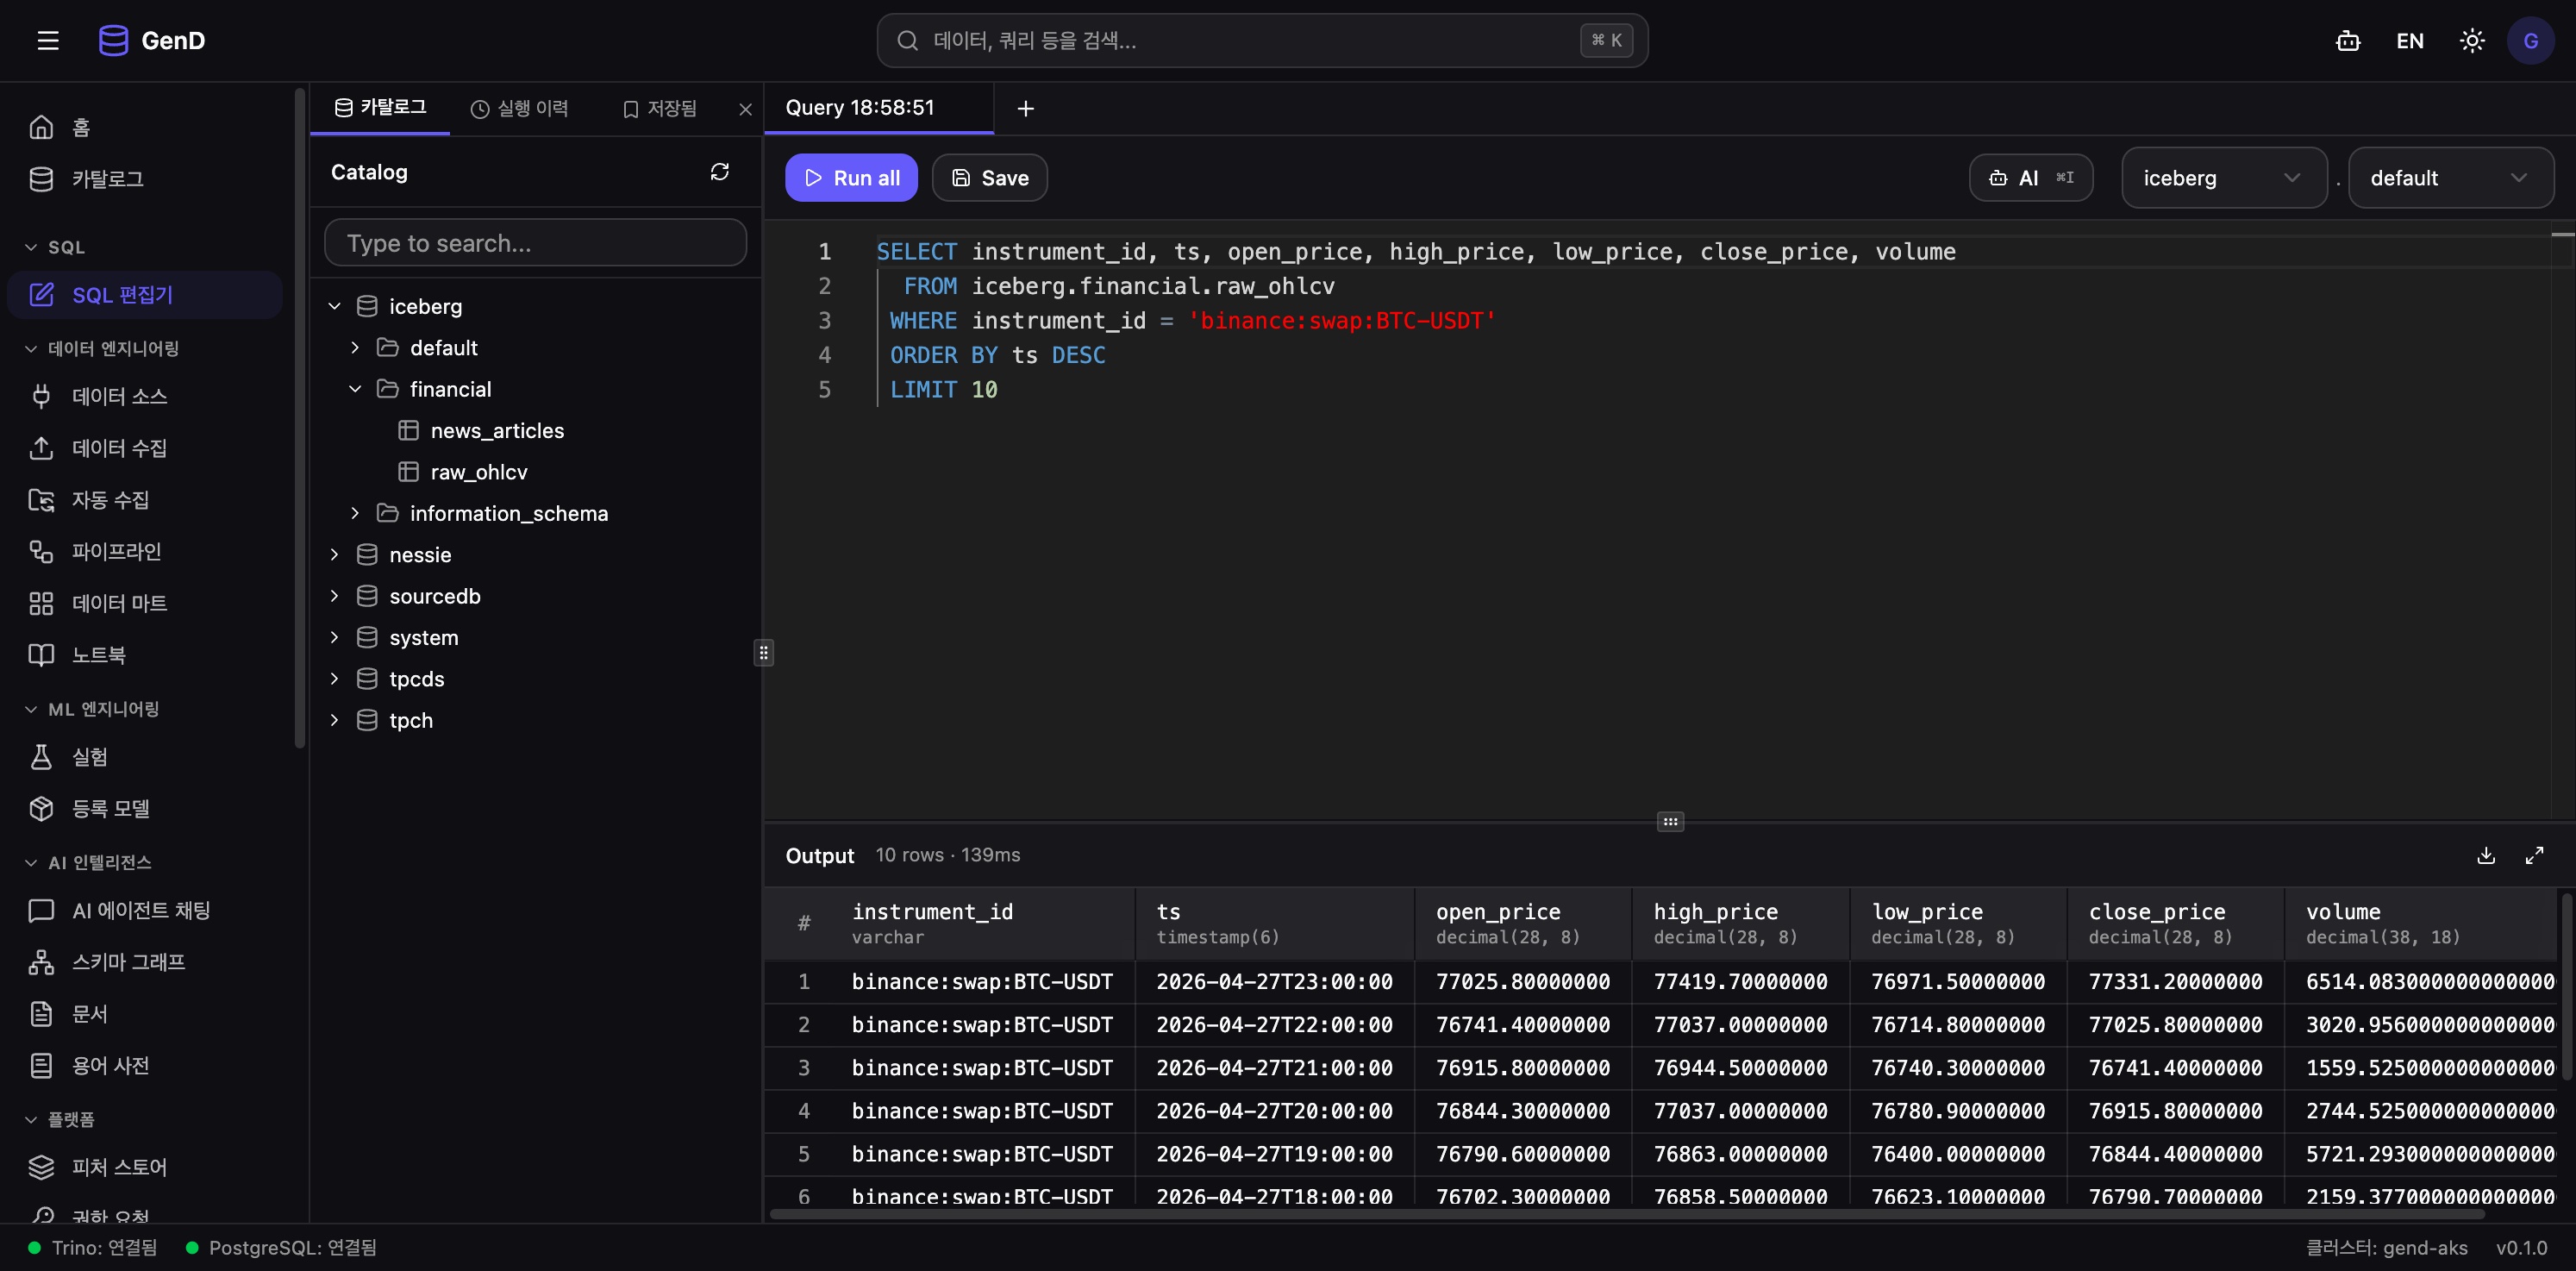Viewport: 2576px width, 1271px height.
Task: Open 자동 수집 page
Action: click(144, 499)
